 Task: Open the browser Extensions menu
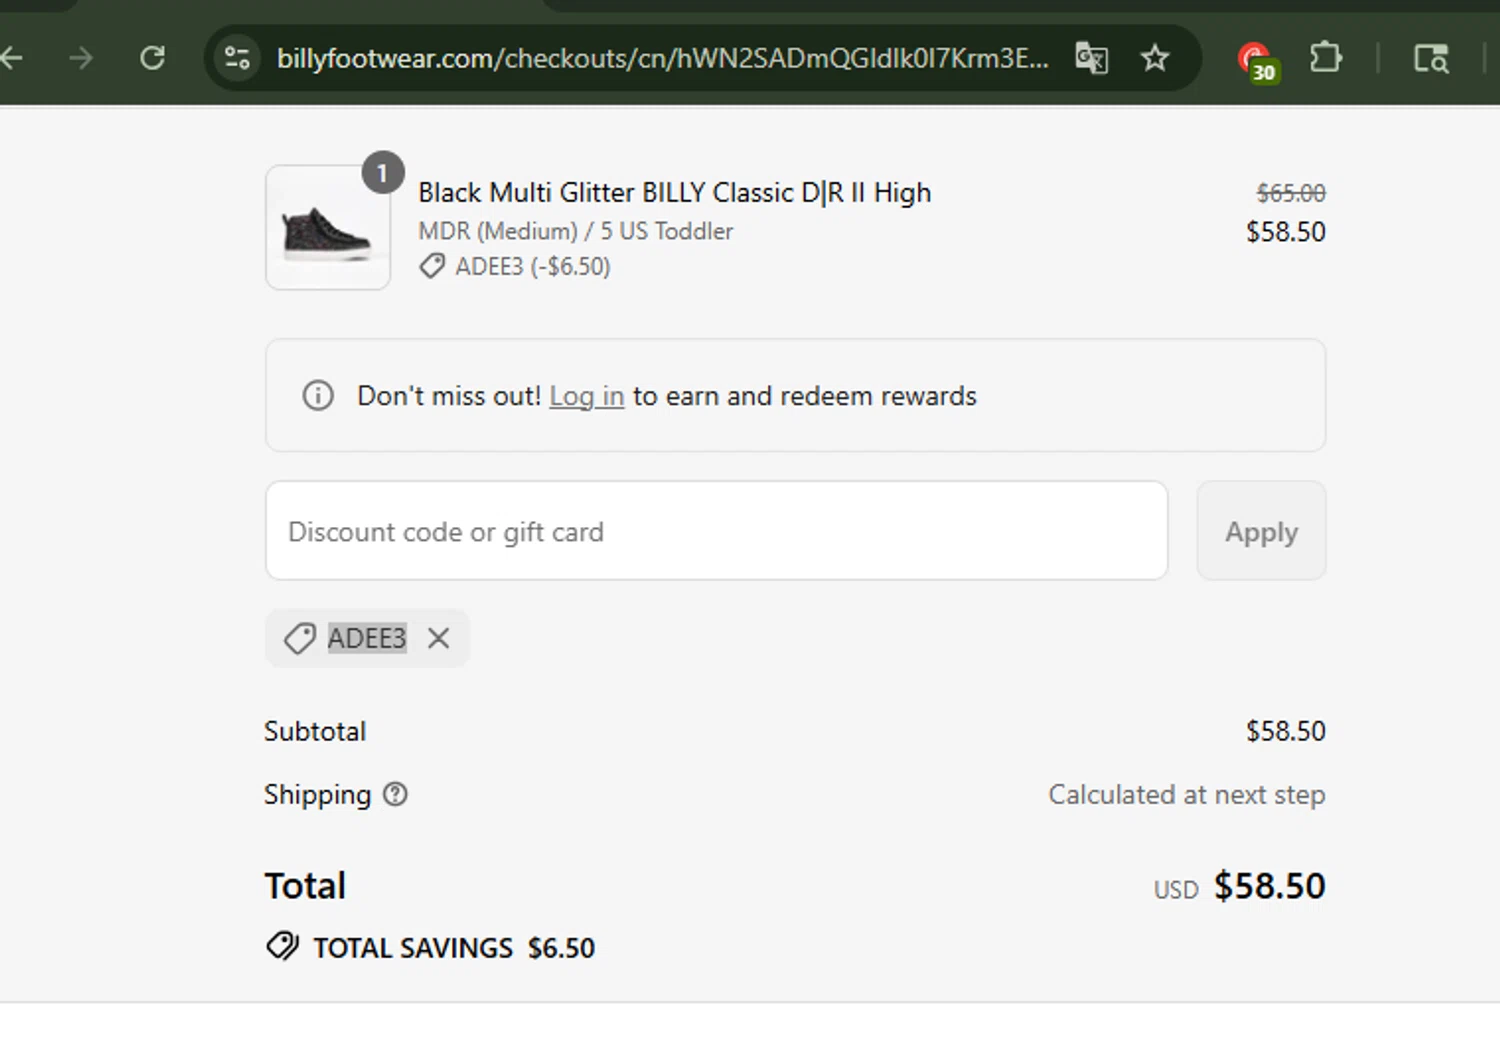(1325, 57)
